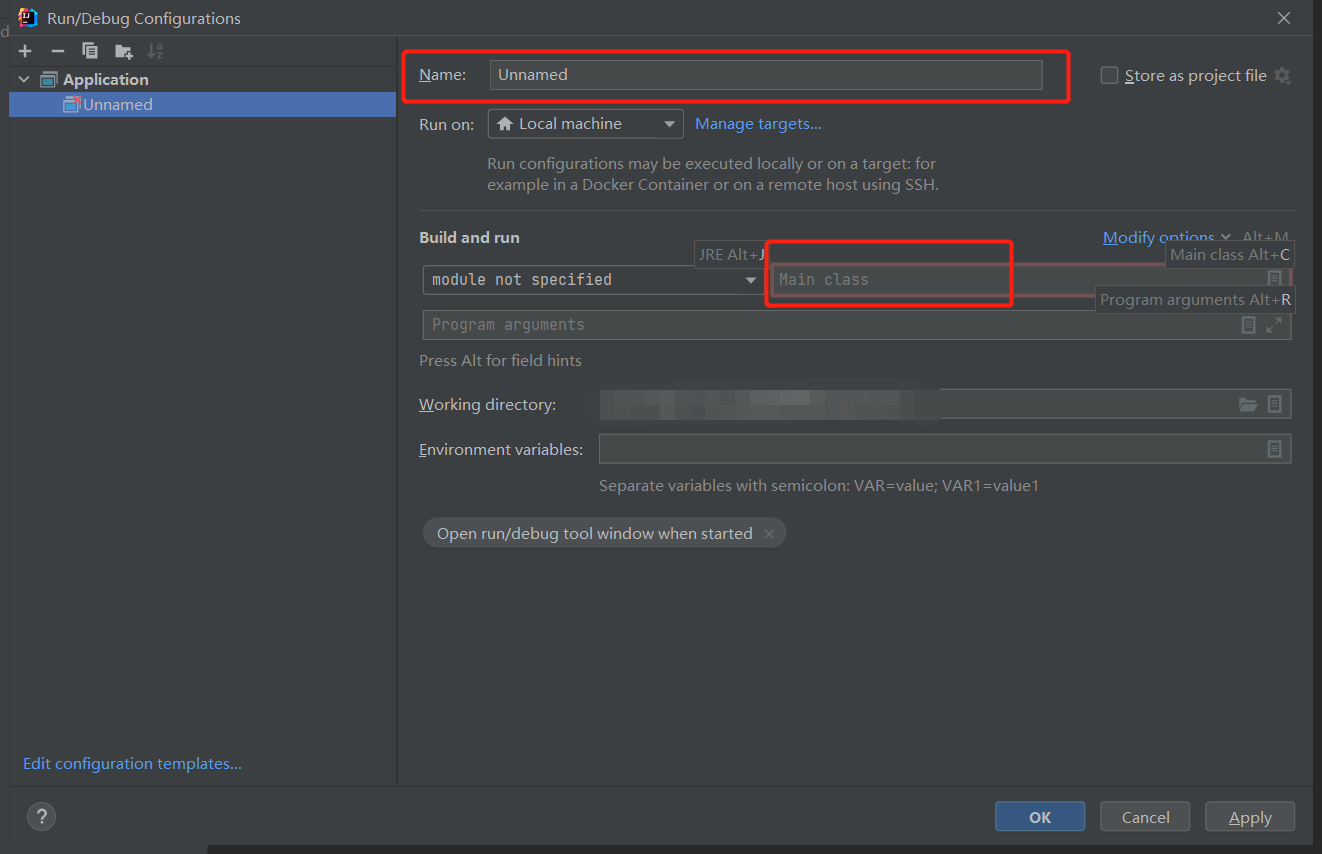Viewport: 1322px width, 854px height.
Task: Open the module not specified dropdown
Action: pos(594,280)
